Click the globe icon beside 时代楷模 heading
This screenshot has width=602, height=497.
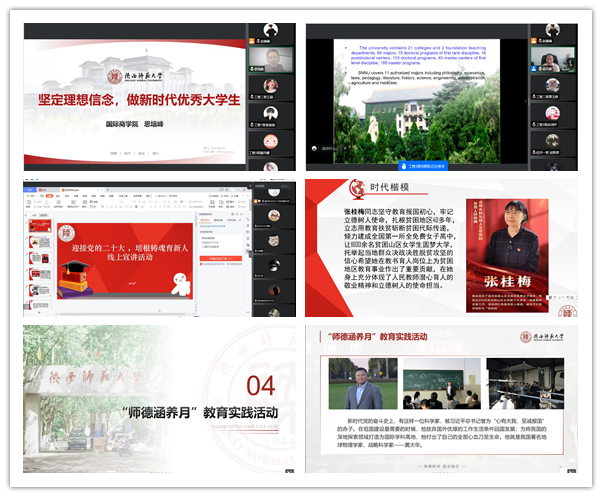pyautogui.click(x=355, y=188)
